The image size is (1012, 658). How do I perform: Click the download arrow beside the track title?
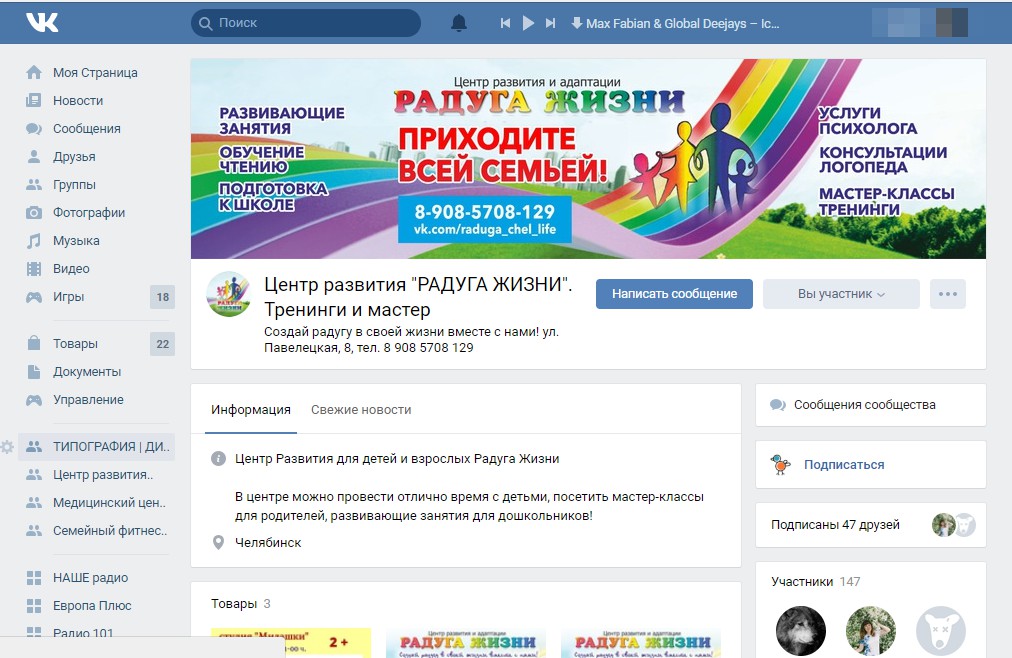[577, 23]
